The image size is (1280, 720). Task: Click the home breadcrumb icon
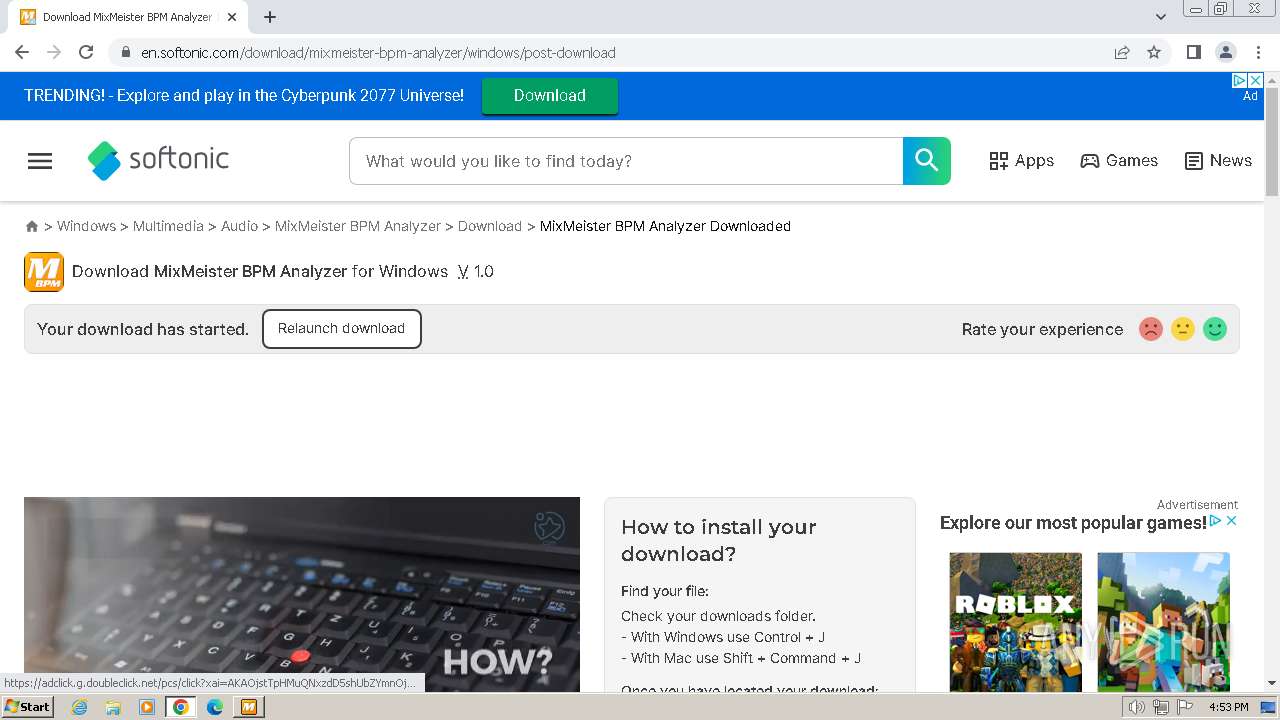[32, 227]
